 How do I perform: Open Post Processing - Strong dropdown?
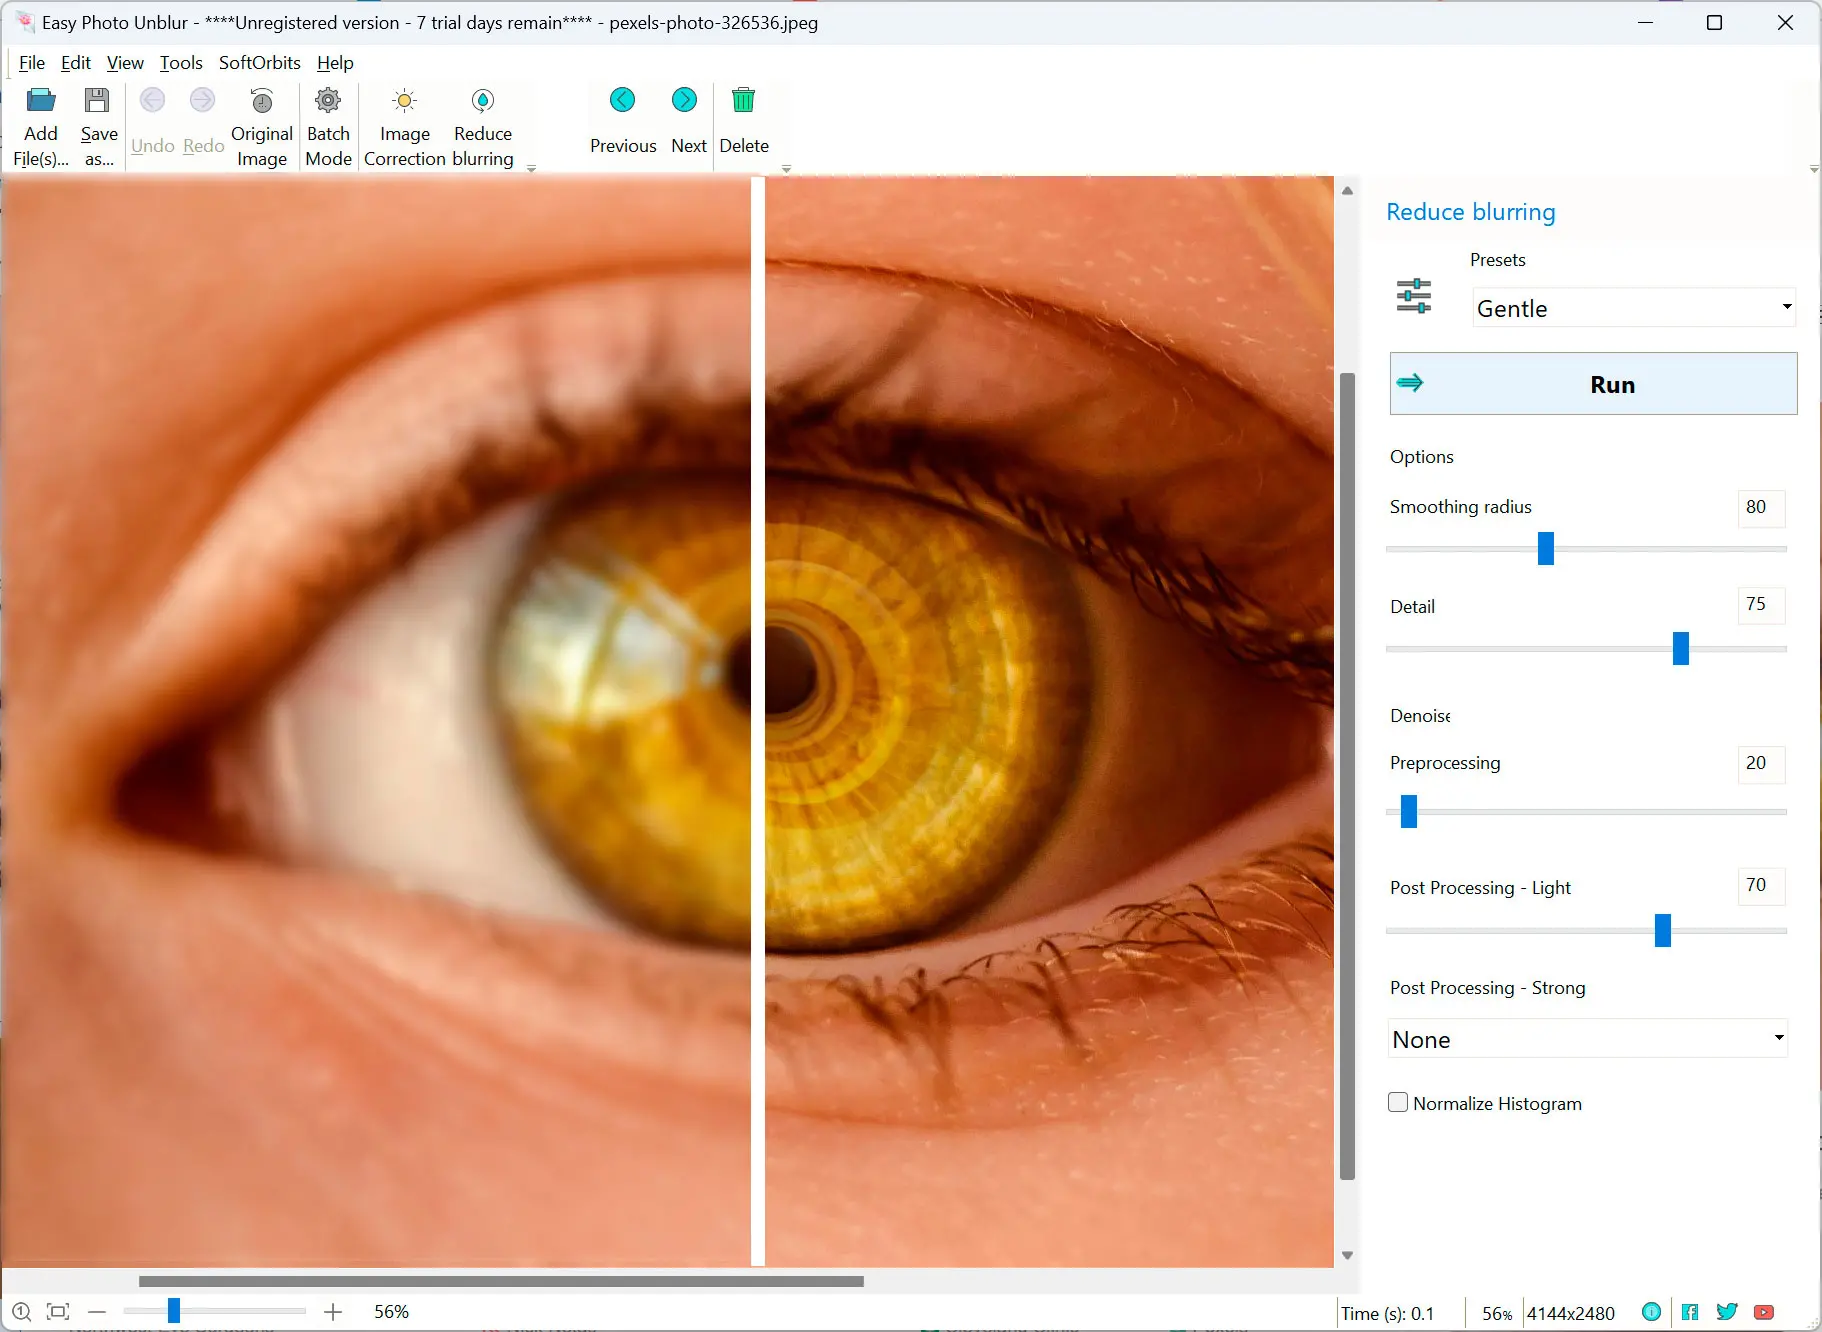1588,1039
